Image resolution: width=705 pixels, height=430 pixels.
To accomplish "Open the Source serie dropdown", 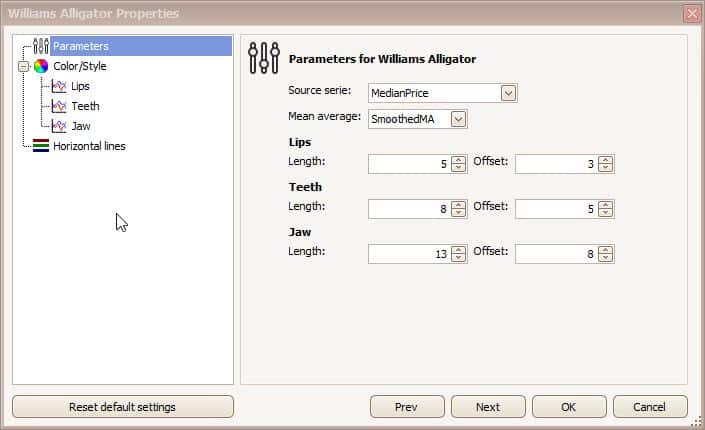I will [508, 93].
